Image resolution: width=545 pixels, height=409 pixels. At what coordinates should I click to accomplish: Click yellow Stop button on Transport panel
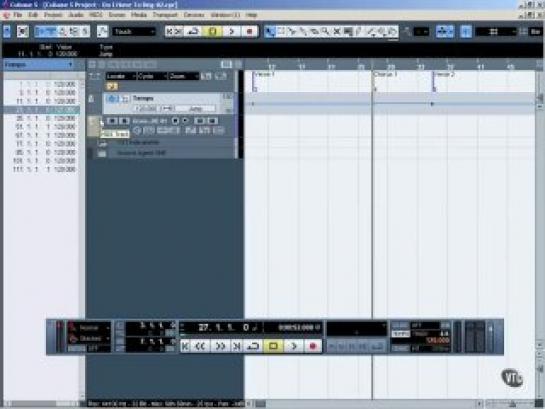273,346
